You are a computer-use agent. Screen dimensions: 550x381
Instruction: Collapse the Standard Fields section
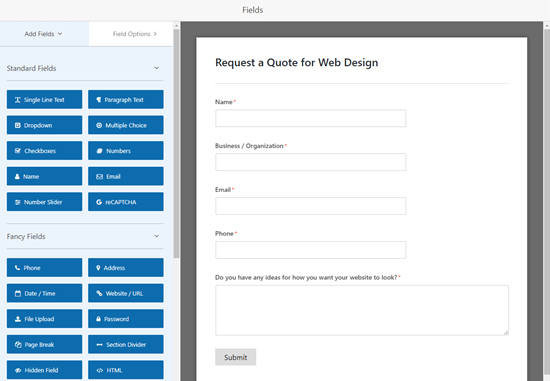156,68
